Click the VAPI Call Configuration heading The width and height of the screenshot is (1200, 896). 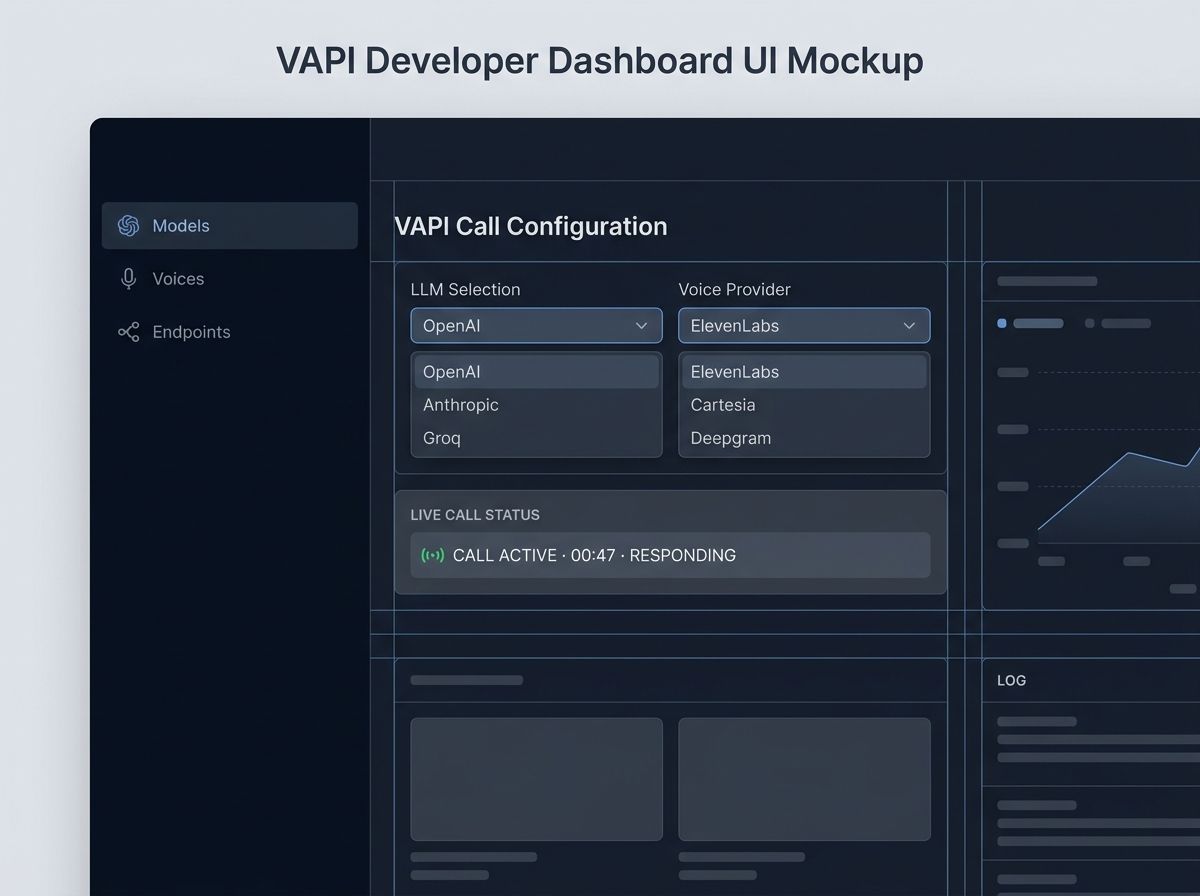coord(531,226)
